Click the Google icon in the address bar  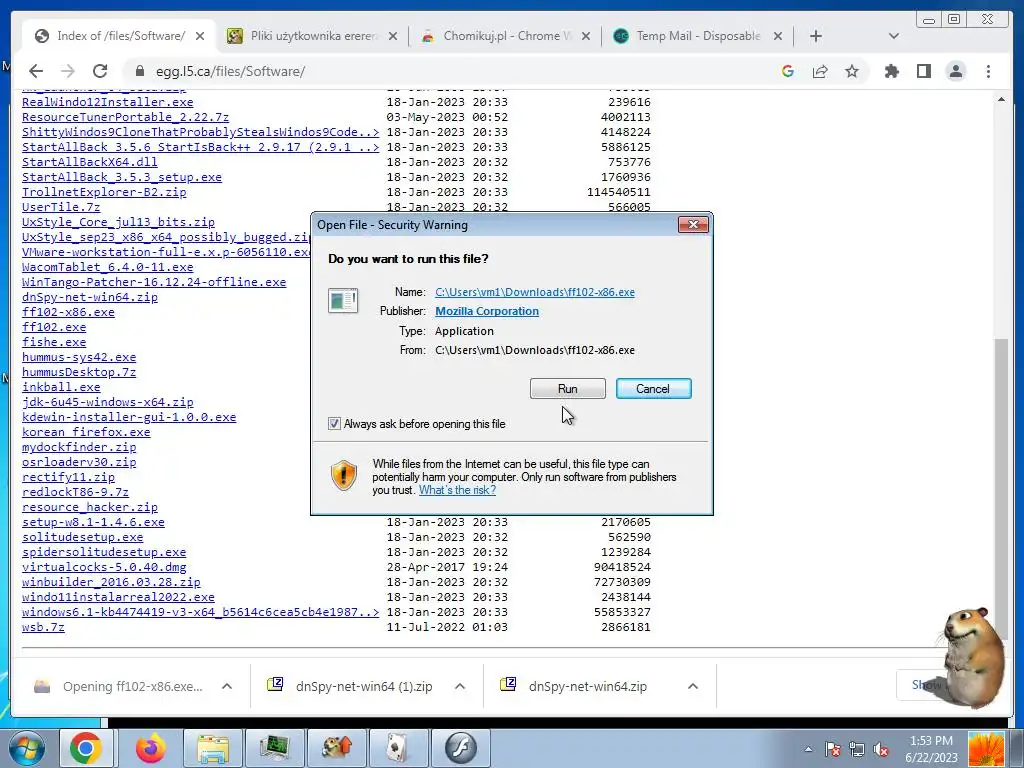(x=788, y=71)
